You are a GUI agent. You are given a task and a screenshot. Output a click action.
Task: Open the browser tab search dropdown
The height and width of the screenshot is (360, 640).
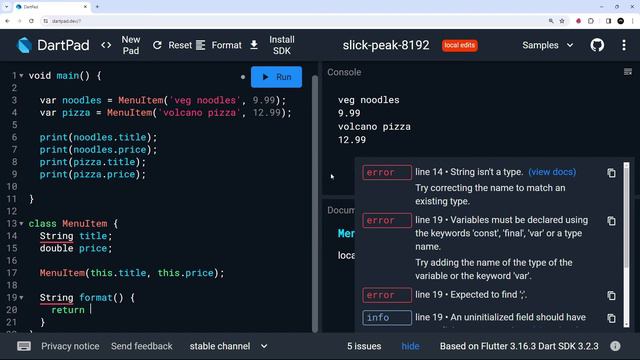[x=6, y=7]
